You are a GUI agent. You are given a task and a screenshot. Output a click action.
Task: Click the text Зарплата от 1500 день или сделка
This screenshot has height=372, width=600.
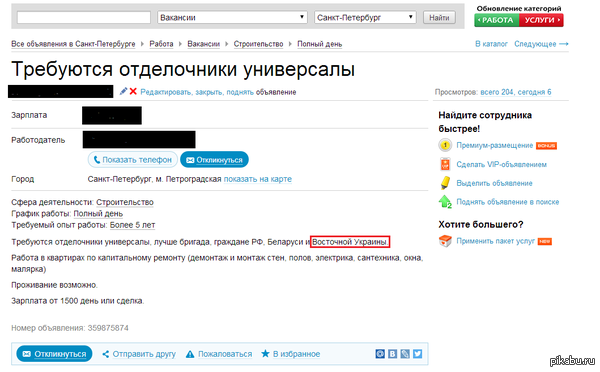click(x=78, y=301)
